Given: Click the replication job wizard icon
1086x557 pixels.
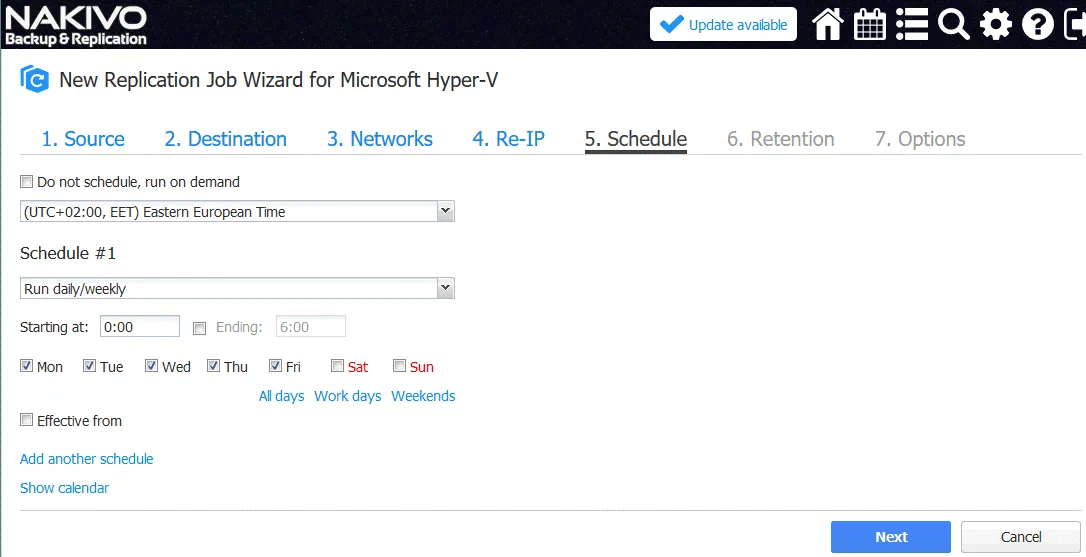Looking at the screenshot, I should 35,80.
